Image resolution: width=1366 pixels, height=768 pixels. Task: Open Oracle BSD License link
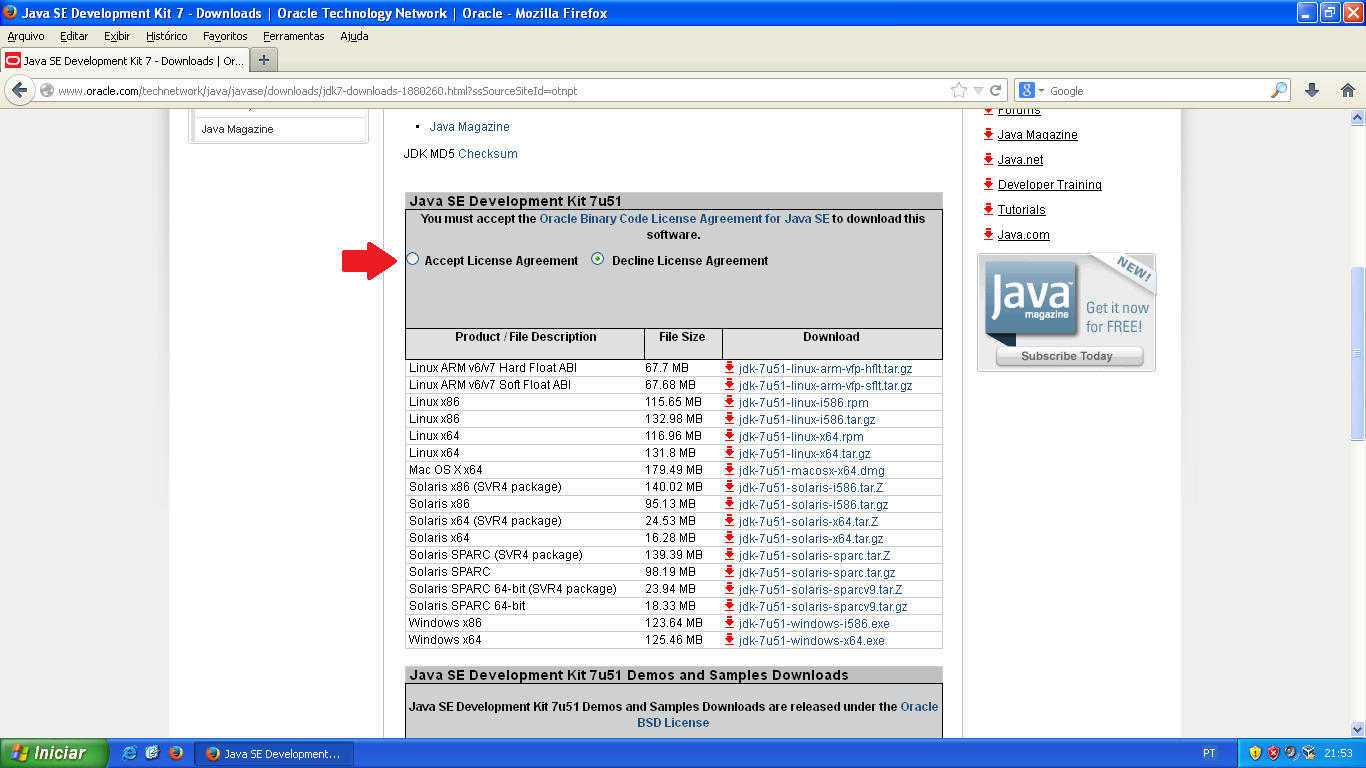pyautogui.click(x=788, y=714)
